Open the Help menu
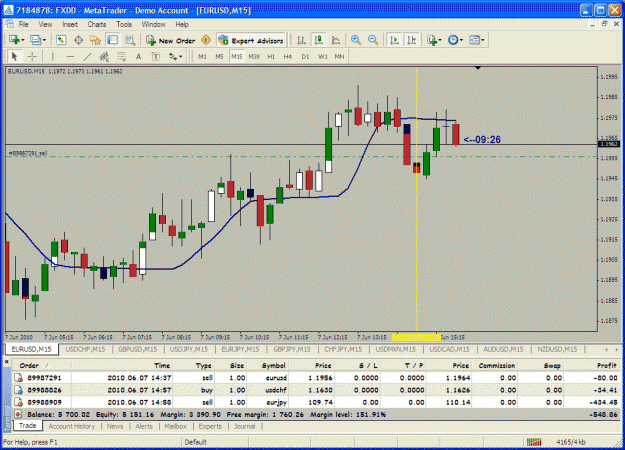 182,24
